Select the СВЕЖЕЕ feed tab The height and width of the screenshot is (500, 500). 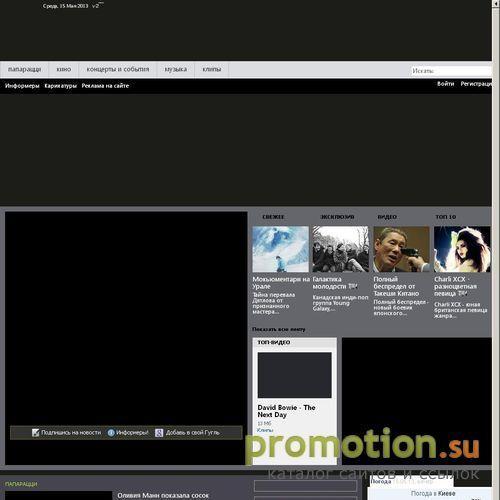(273, 217)
